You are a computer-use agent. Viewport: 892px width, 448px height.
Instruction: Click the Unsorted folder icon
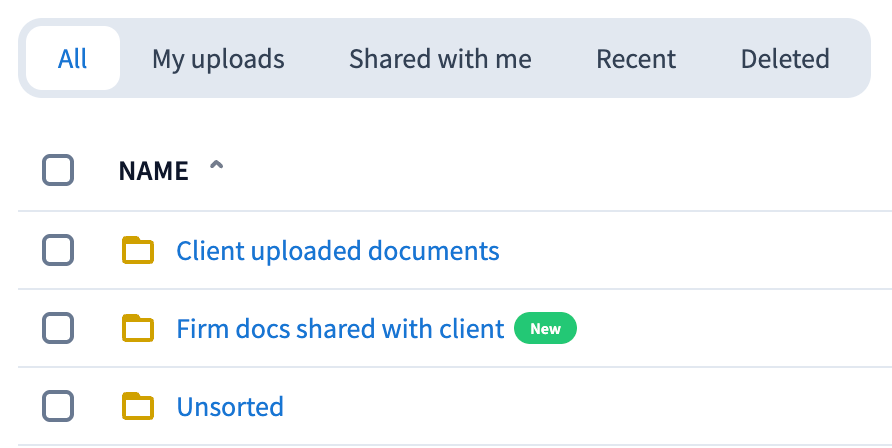point(138,406)
